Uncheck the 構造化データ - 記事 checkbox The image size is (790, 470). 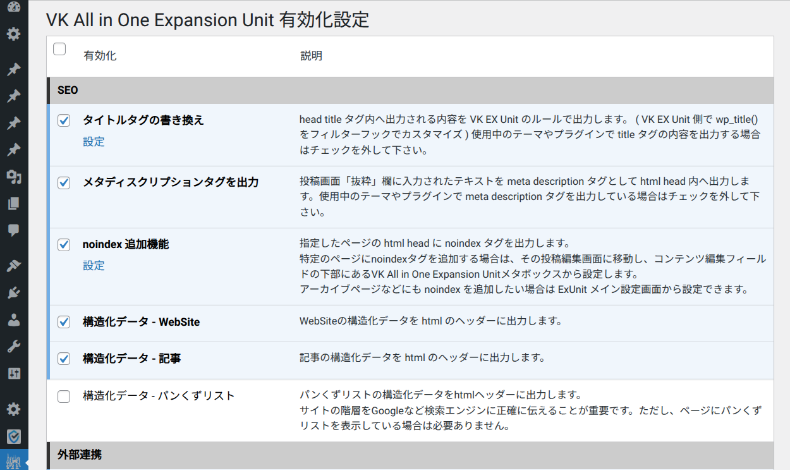63,359
